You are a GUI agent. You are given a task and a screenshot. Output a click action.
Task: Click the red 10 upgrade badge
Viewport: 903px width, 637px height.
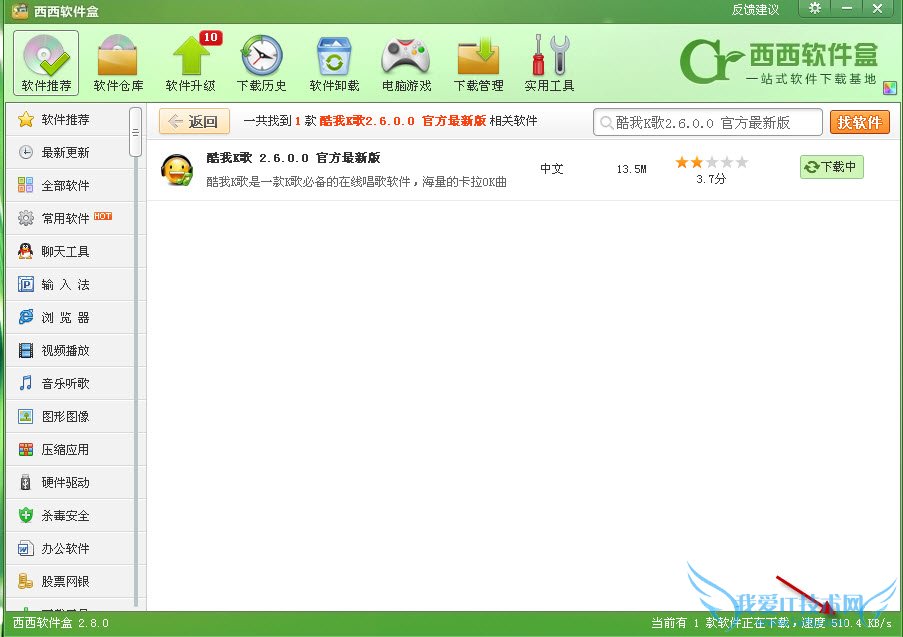(211, 37)
